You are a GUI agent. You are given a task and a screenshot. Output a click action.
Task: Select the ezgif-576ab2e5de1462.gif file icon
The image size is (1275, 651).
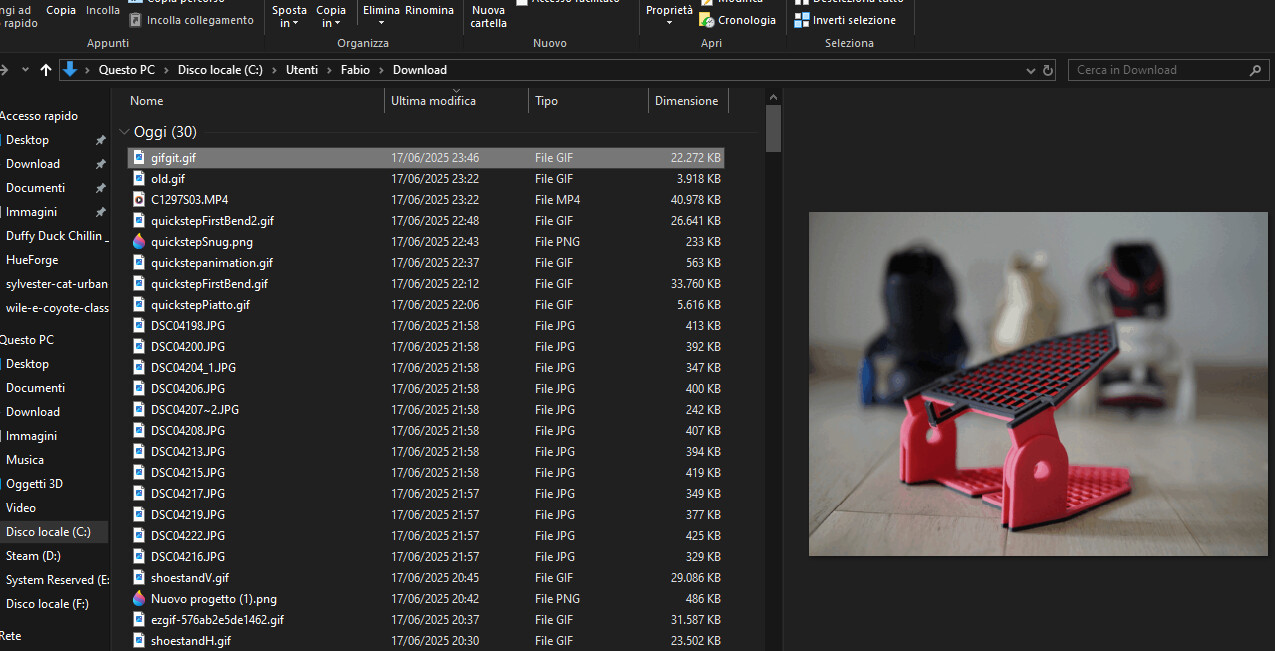140,620
